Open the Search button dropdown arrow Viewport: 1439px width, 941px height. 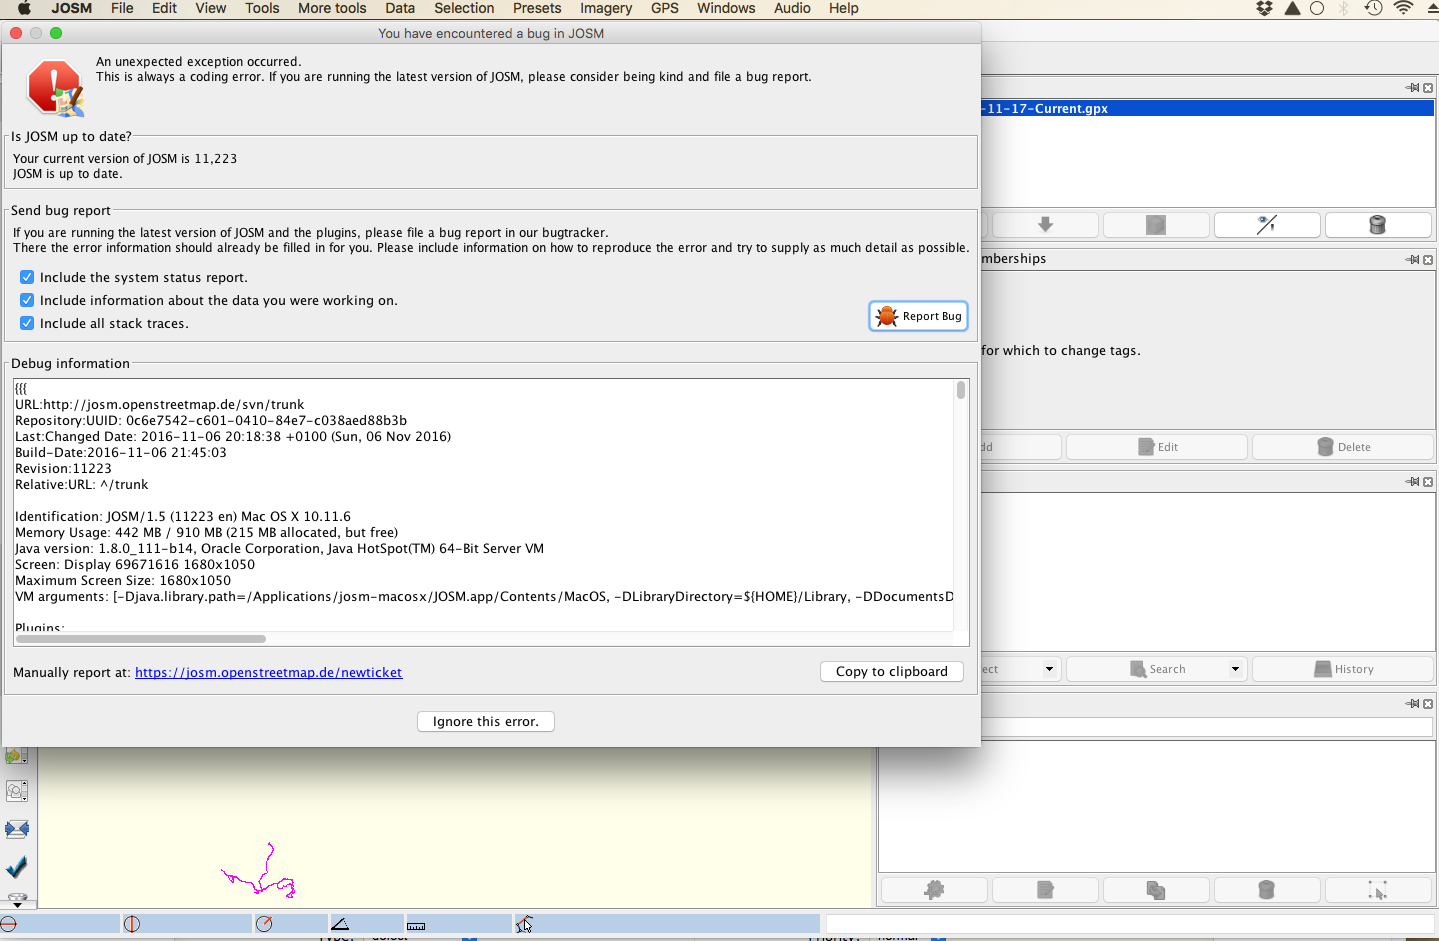pos(1235,669)
